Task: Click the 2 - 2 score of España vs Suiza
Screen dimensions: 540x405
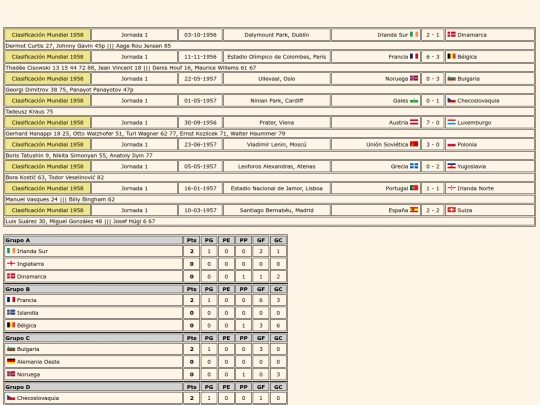Action: pyautogui.click(x=433, y=210)
